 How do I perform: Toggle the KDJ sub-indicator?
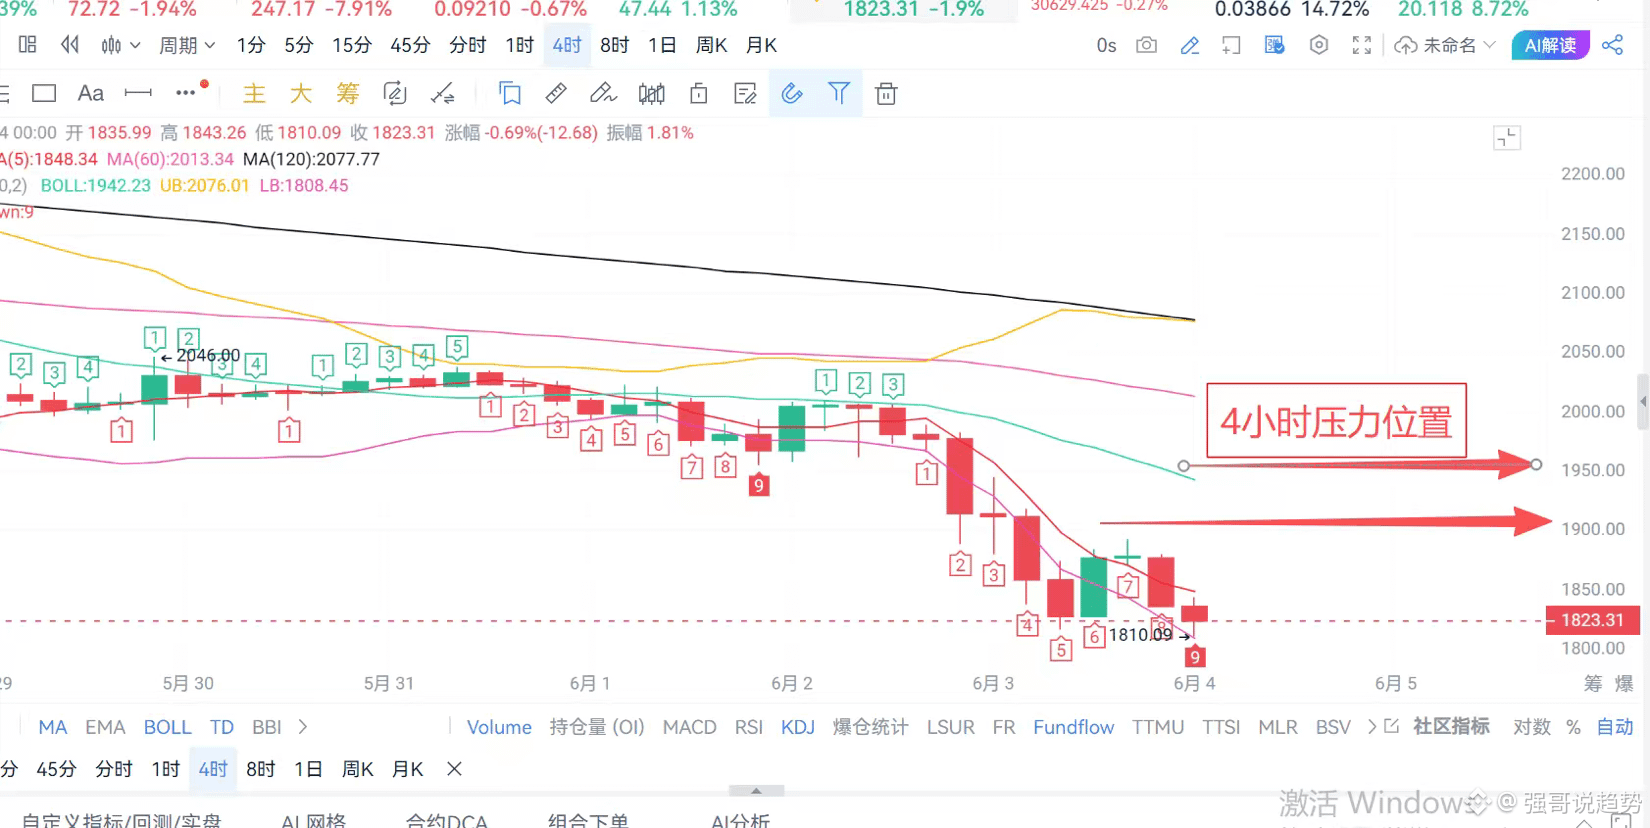[798, 727]
